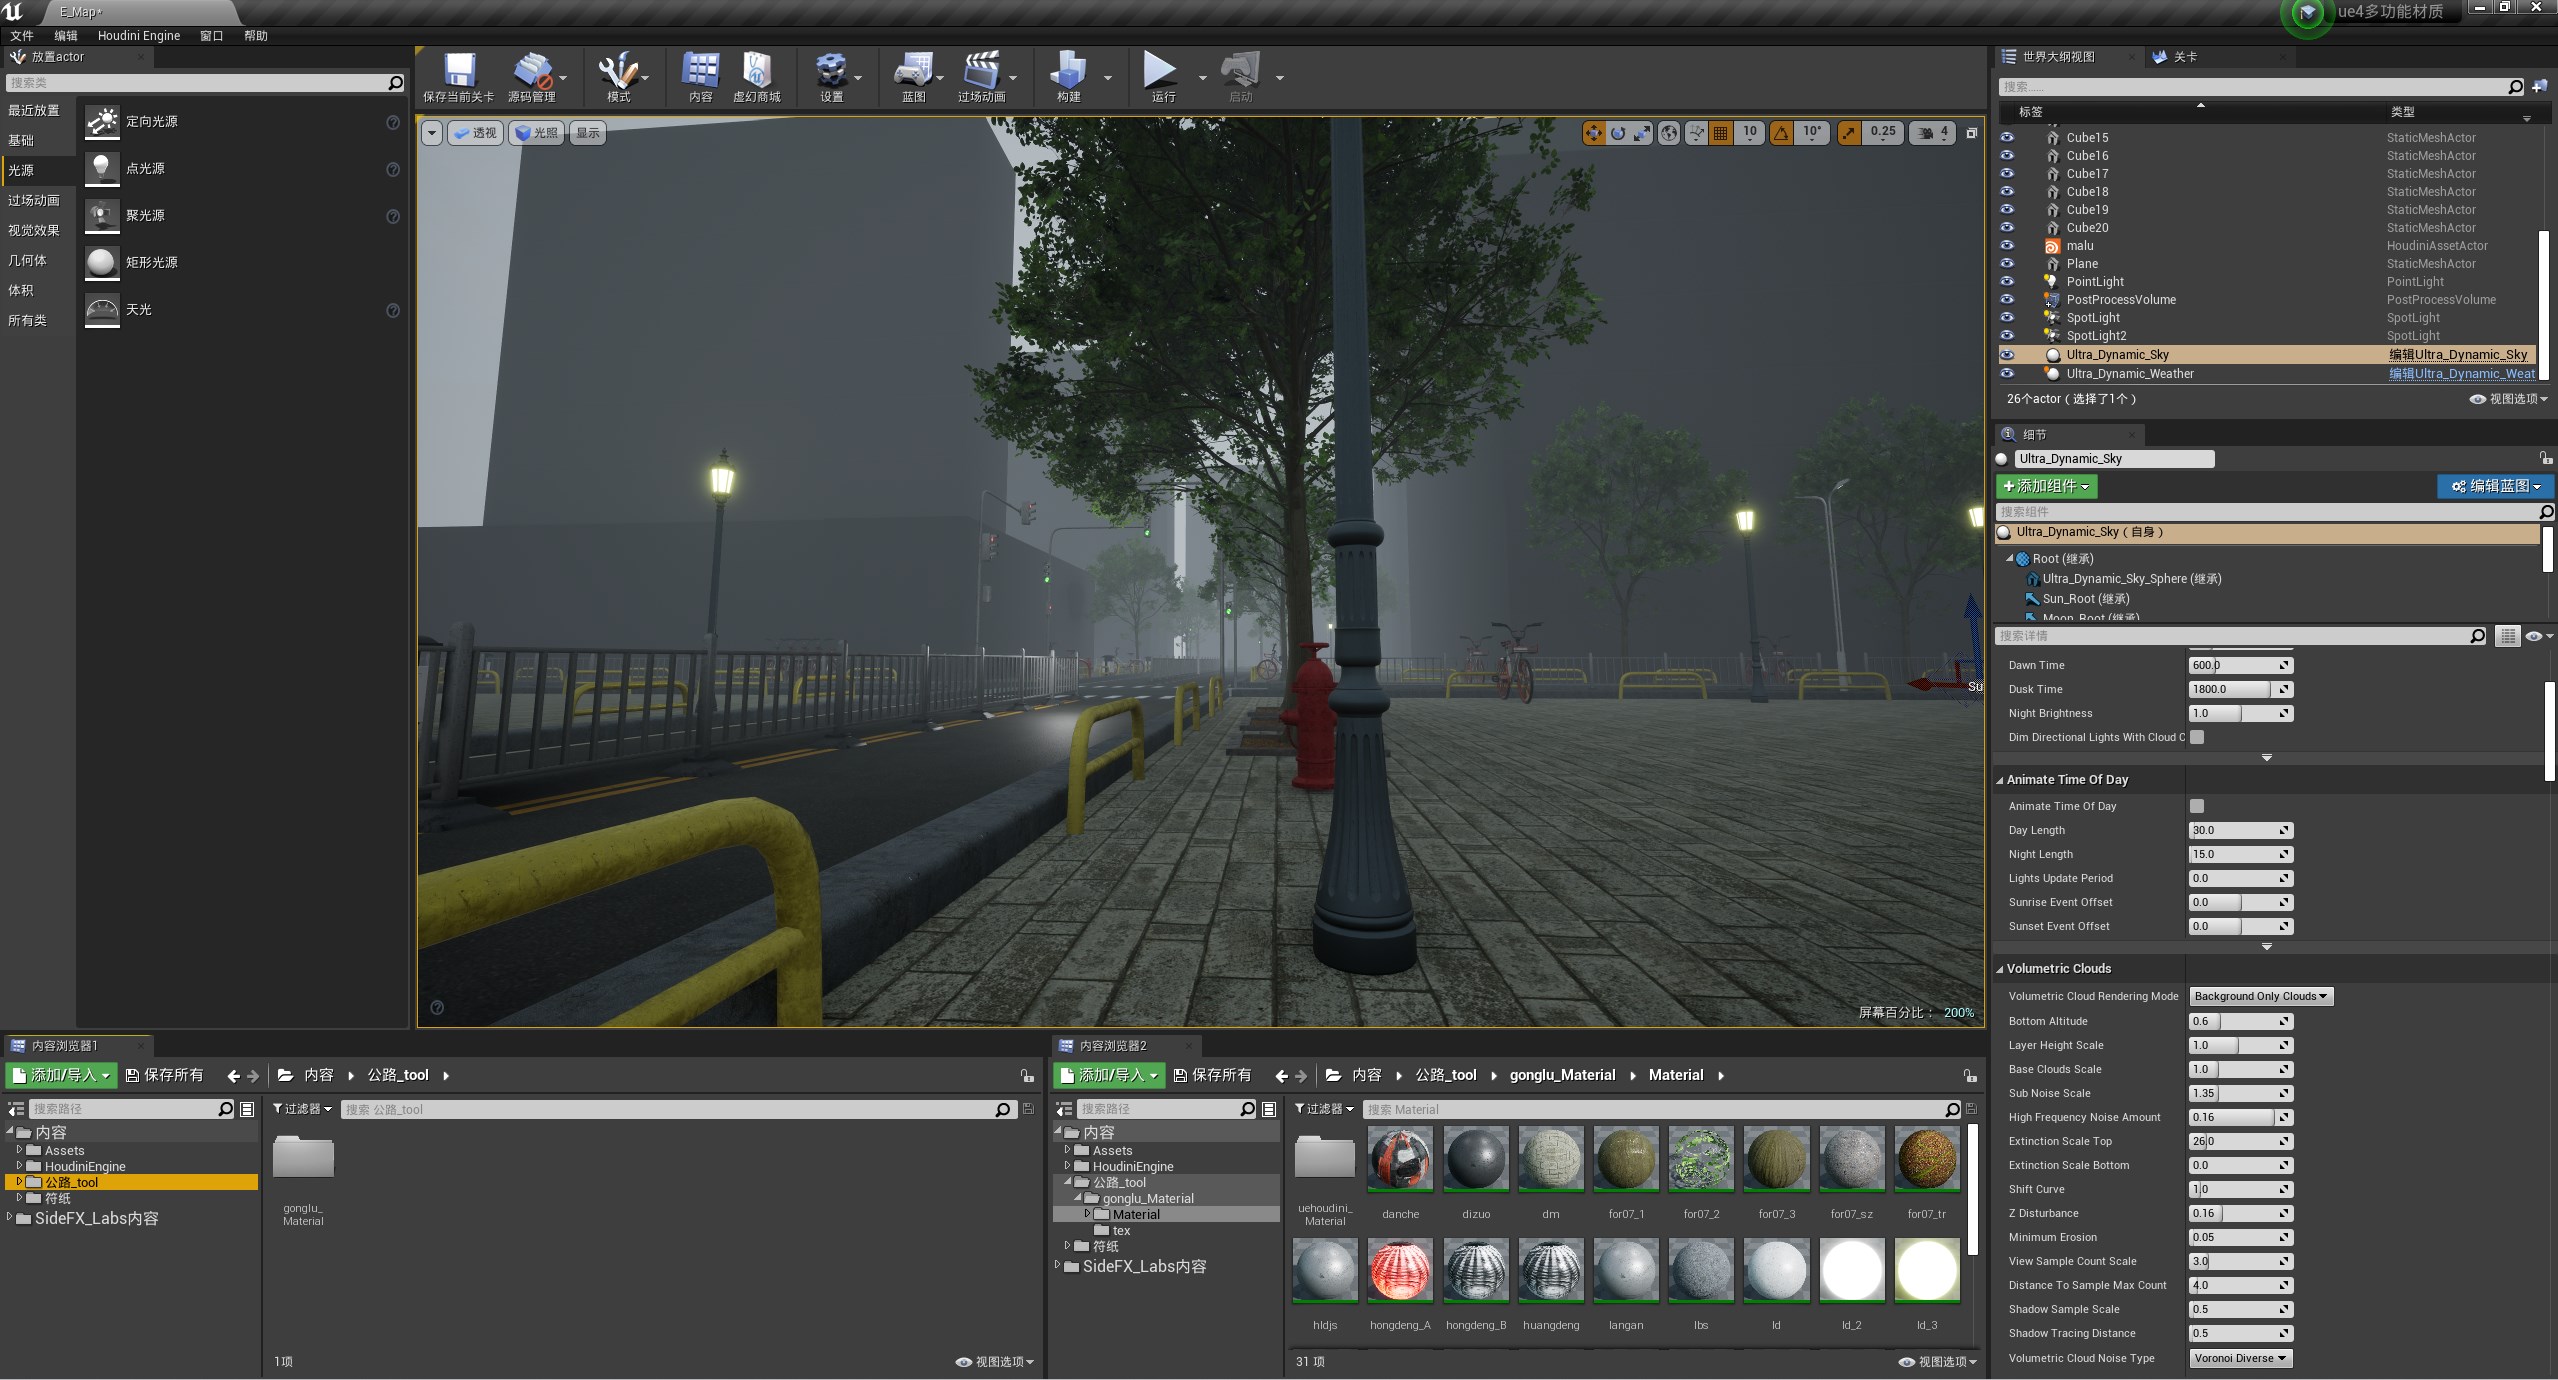Screen dimensions: 2558x1380
Task: Select the danche material thumbnail
Action: coord(1400,1159)
